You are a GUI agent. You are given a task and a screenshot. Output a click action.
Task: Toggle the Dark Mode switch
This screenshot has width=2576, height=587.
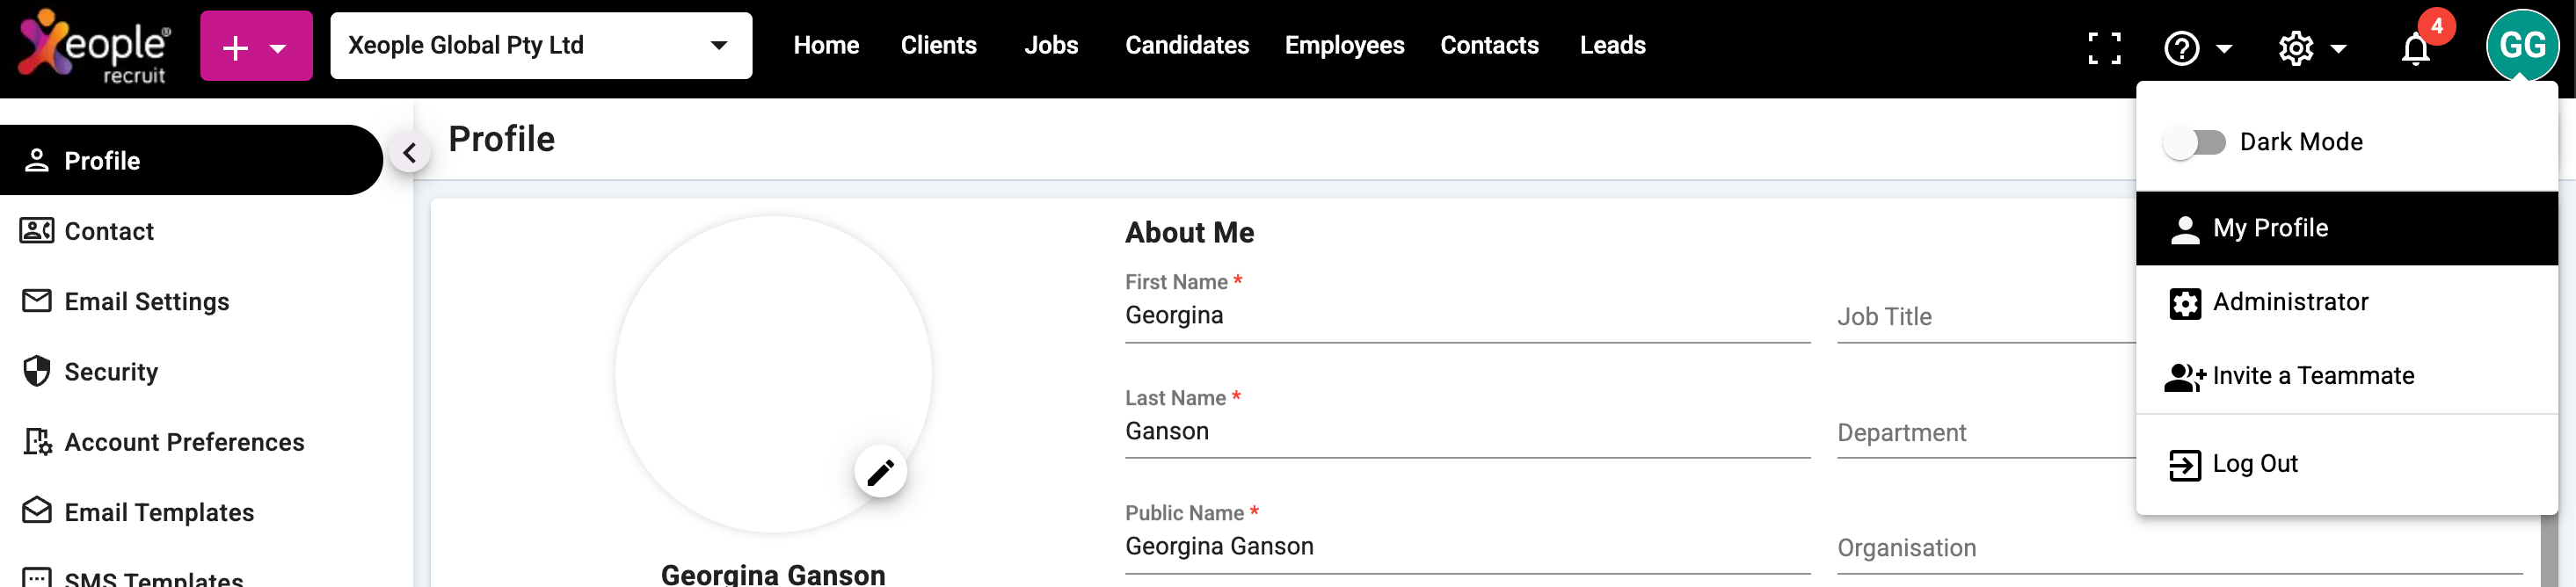pyautogui.click(x=2194, y=142)
